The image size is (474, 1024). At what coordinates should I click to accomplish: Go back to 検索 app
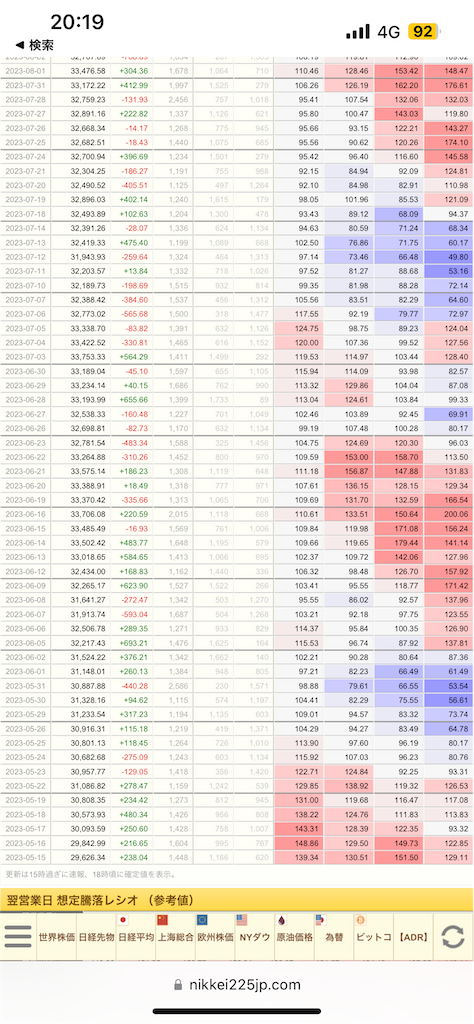34,45
